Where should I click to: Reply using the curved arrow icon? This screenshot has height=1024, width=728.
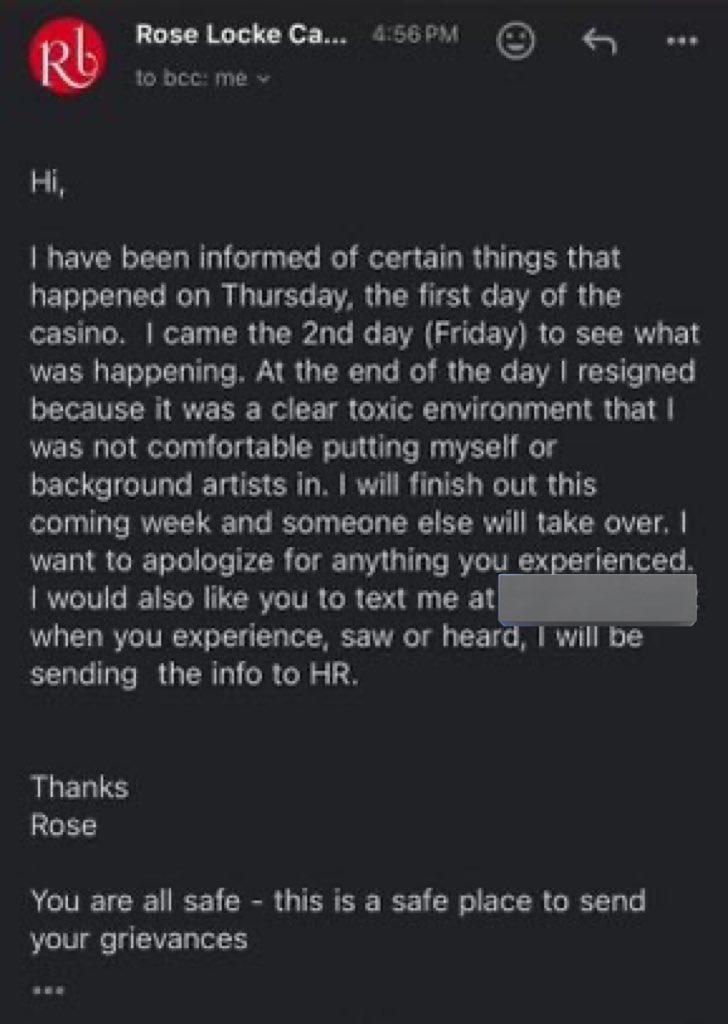click(x=597, y=40)
